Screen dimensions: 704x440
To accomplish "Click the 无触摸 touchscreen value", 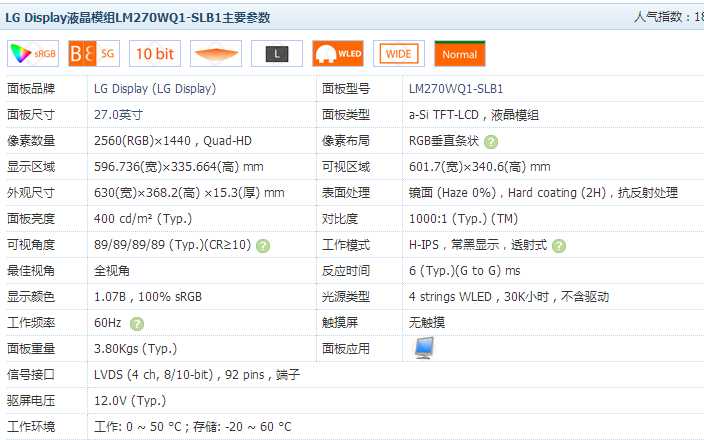I will click(427, 322).
